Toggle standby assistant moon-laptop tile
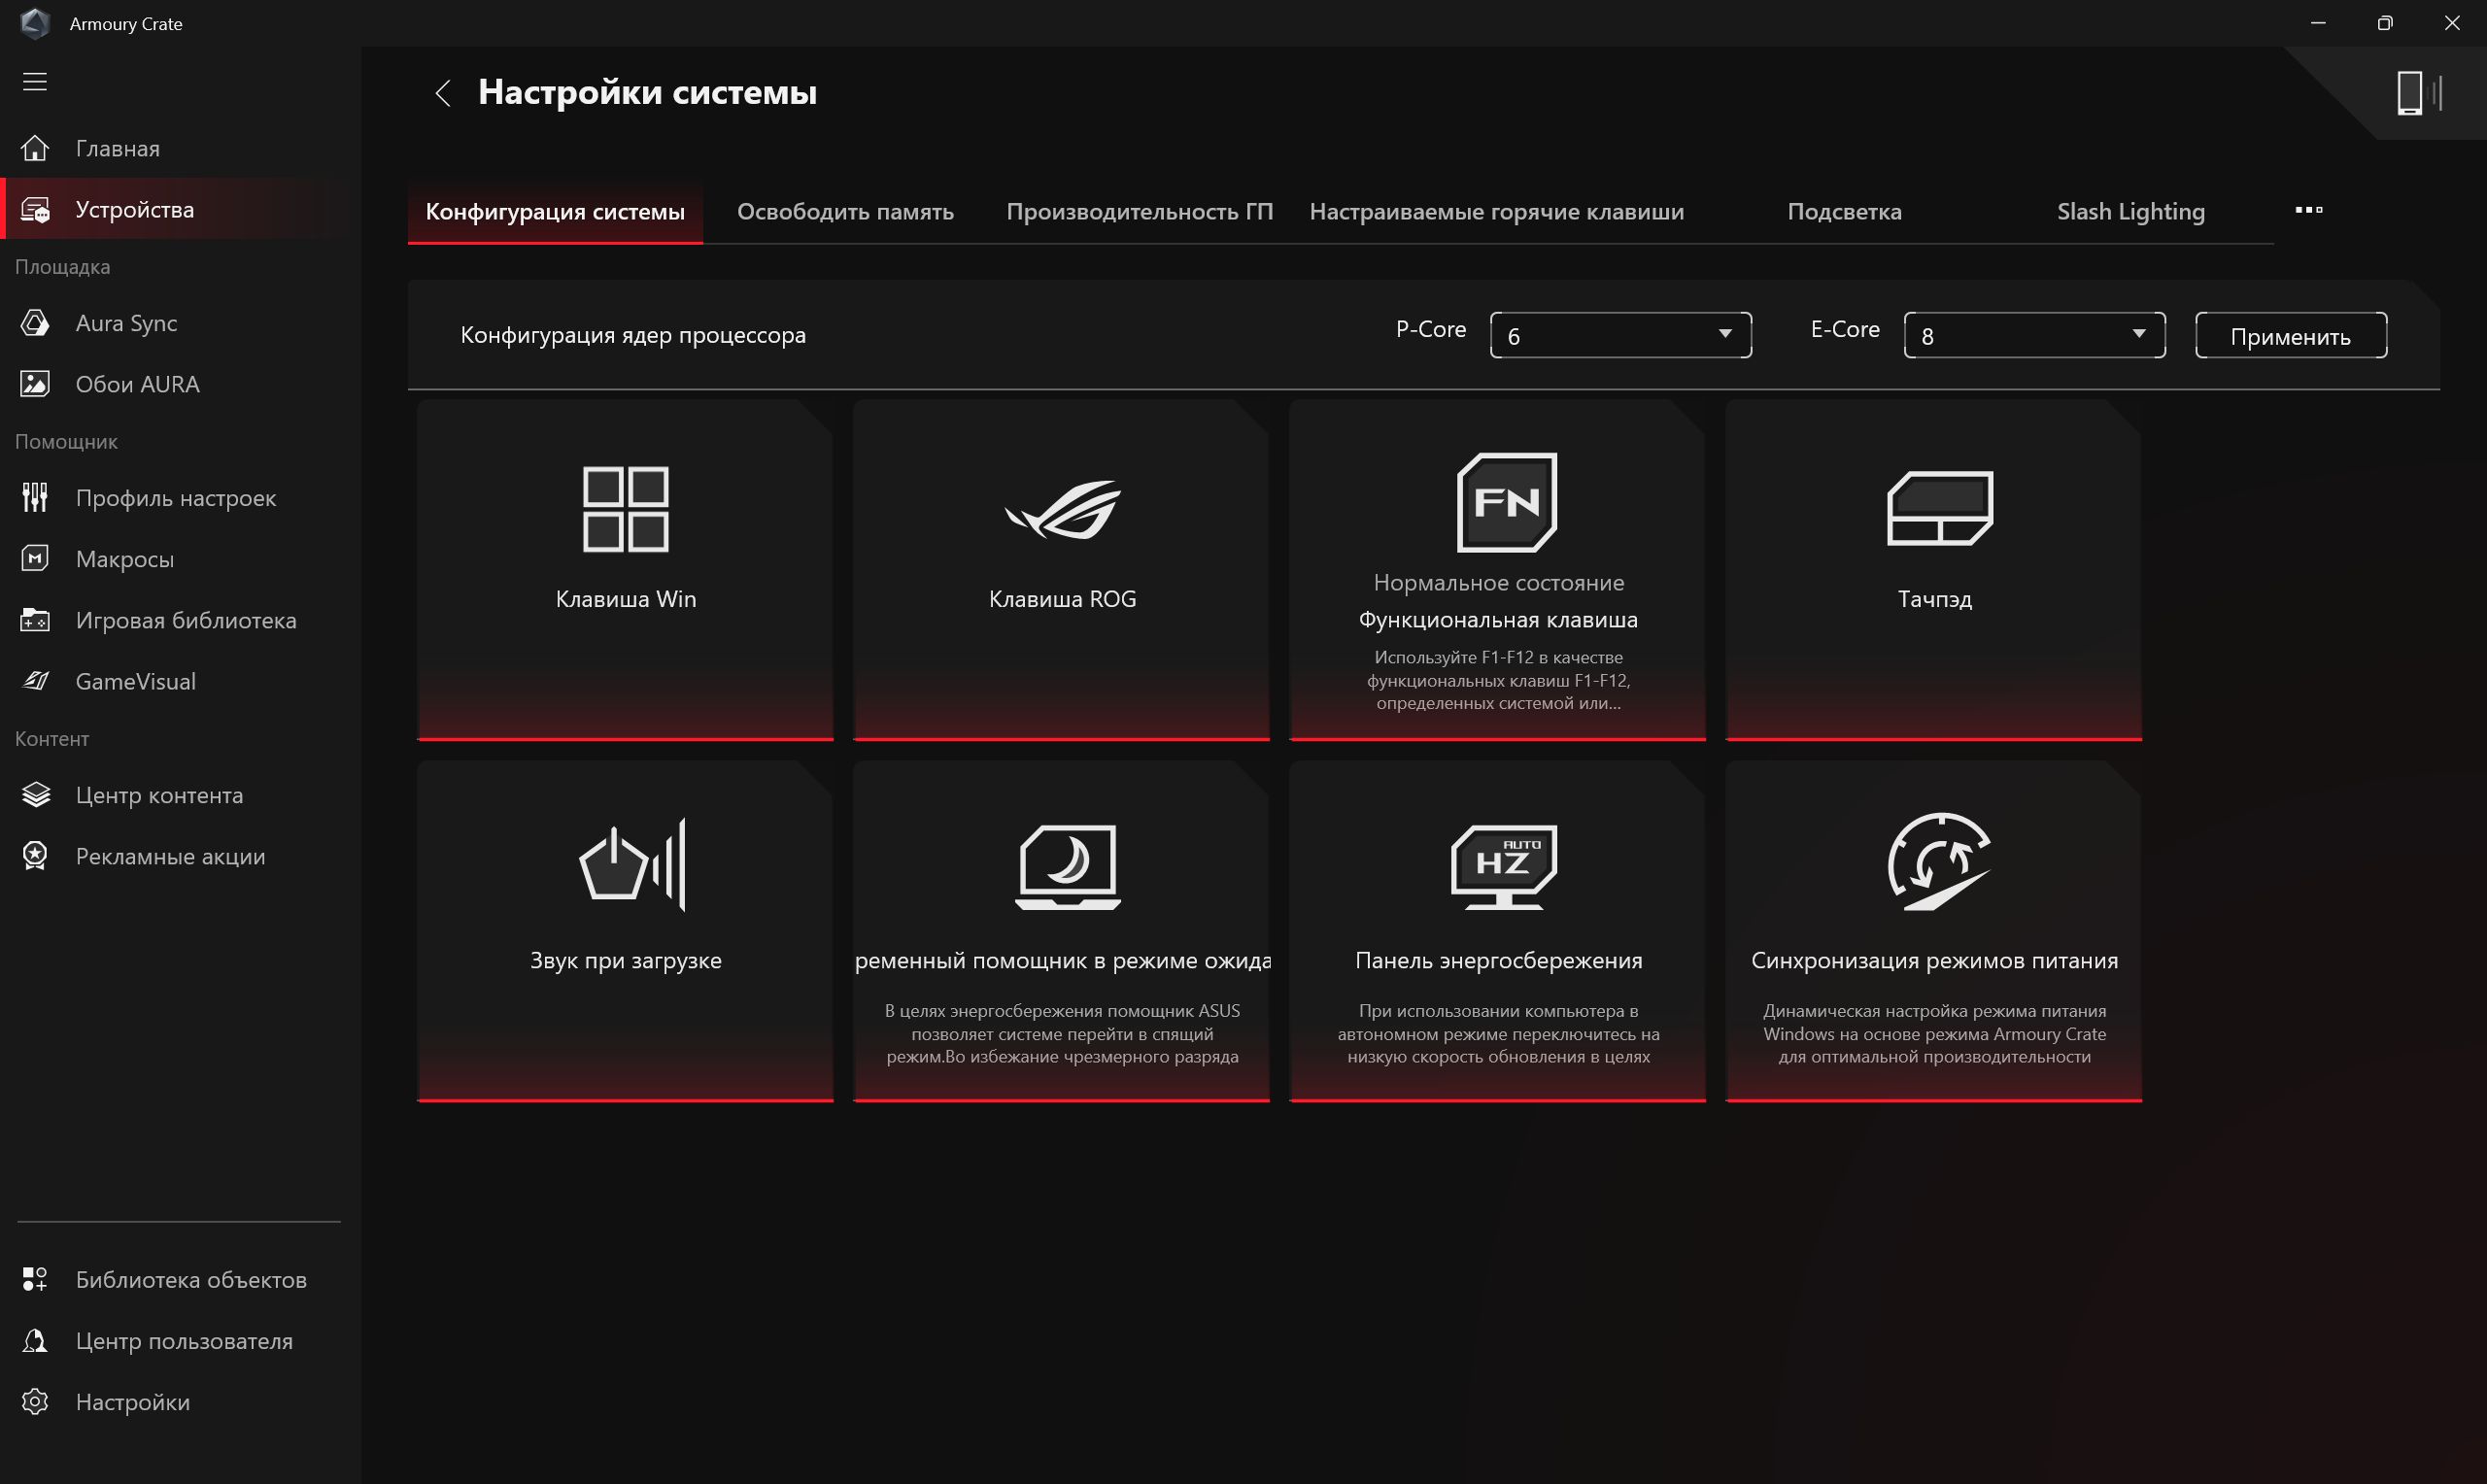This screenshot has height=1484, width=2487. [1061, 931]
